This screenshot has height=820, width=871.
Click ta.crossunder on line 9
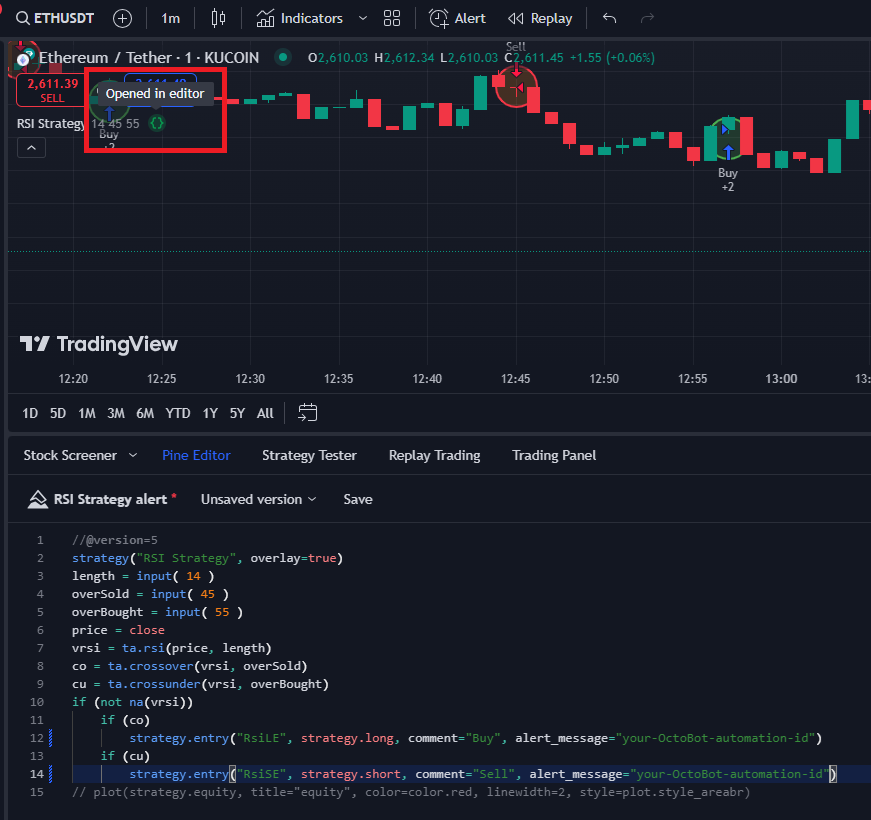coord(154,684)
